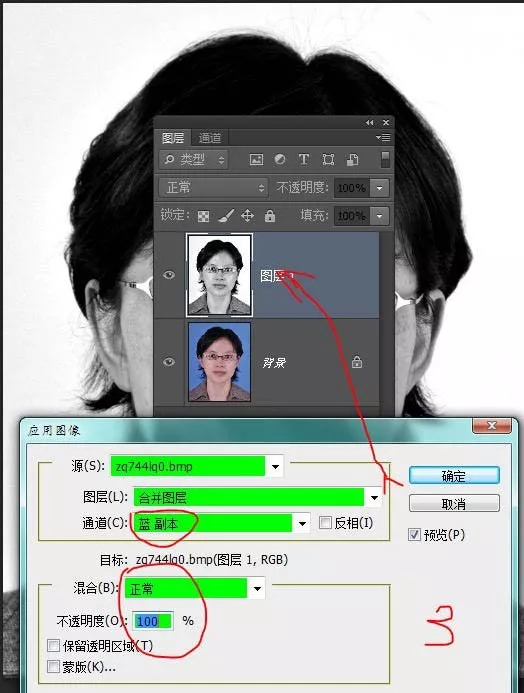524x693 pixels.
Task: Toggle layer filtering switch on the Layers panel
Action: pyautogui.click(x=385, y=160)
